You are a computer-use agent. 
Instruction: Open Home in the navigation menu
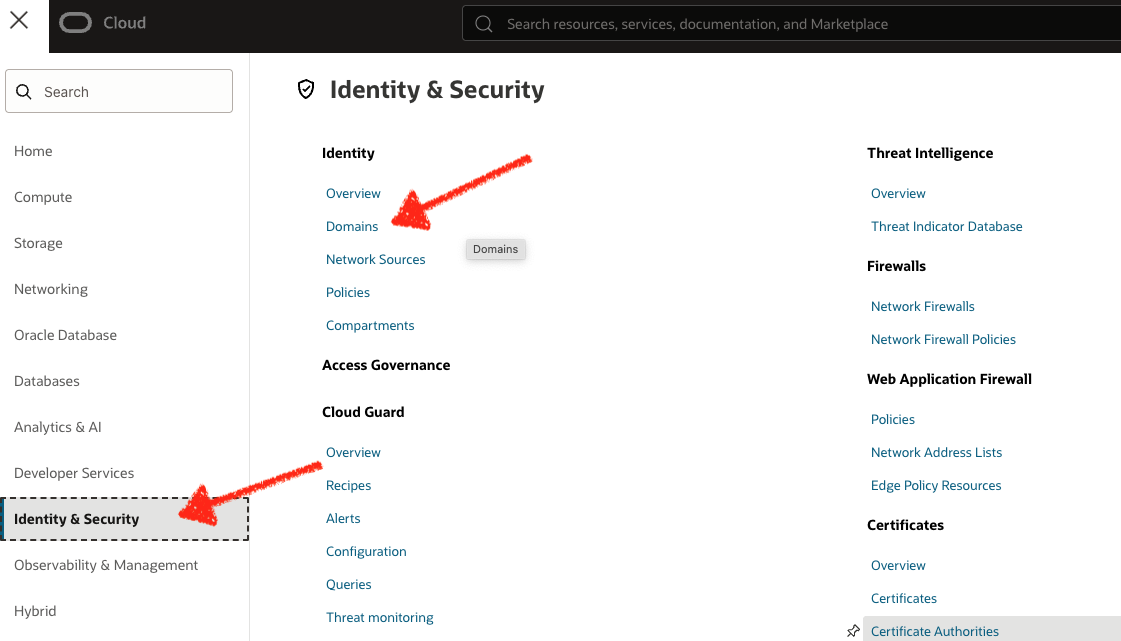(33, 151)
